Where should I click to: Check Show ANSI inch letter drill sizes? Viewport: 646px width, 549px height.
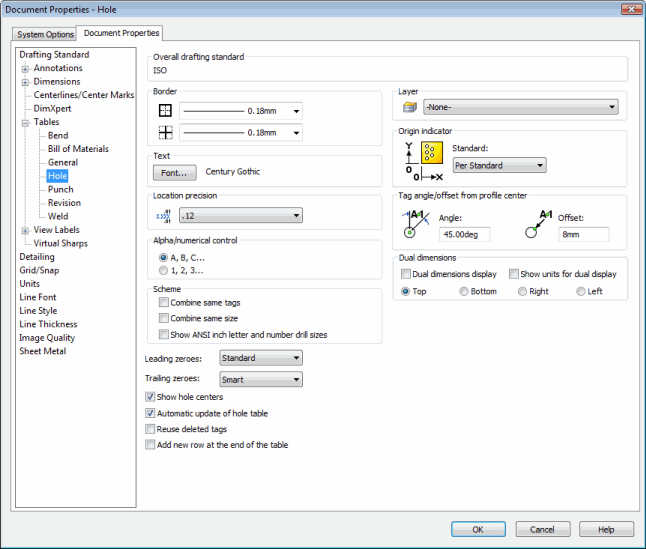pos(164,334)
